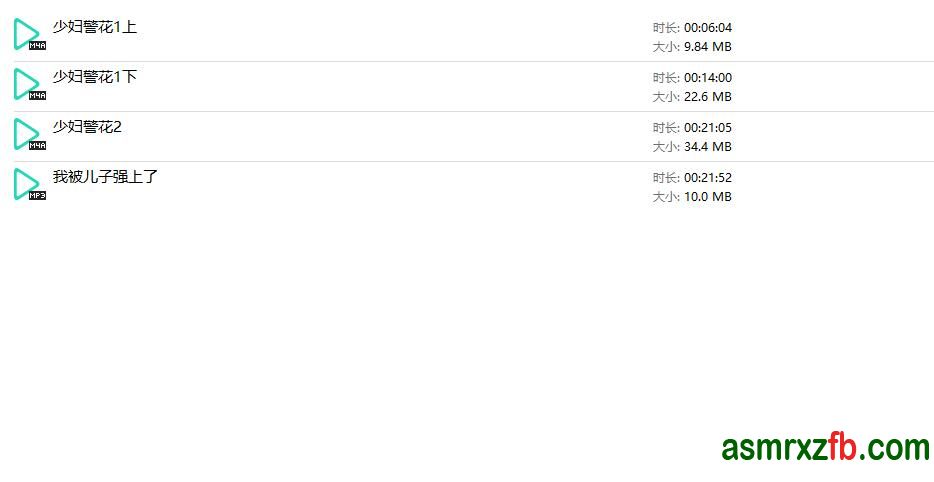Viewport: 934px width, 482px height.
Task: Click the 00:21:05 duration value
Action: (x=708, y=128)
